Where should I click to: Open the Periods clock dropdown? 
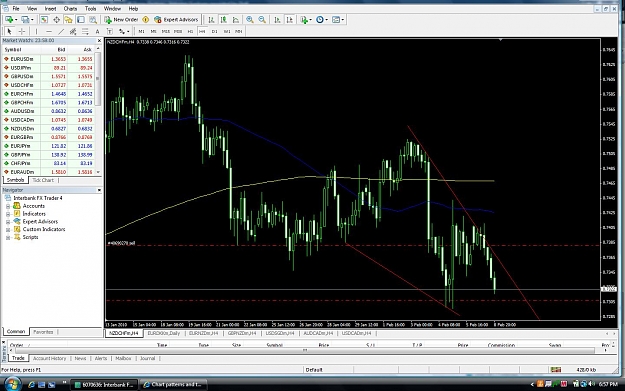click(322, 20)
